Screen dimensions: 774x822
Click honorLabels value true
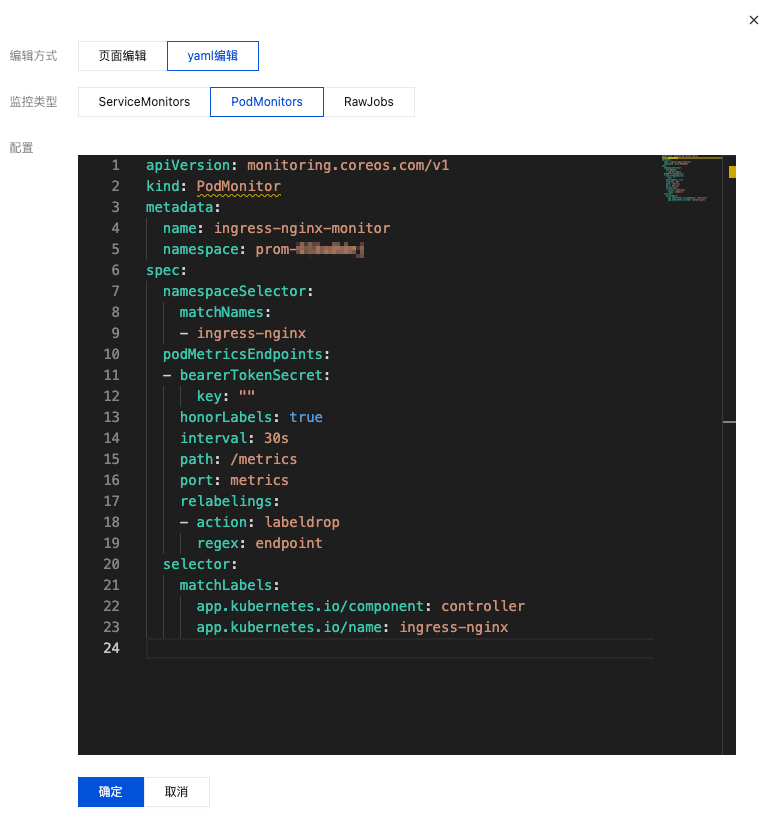point(306,417)
